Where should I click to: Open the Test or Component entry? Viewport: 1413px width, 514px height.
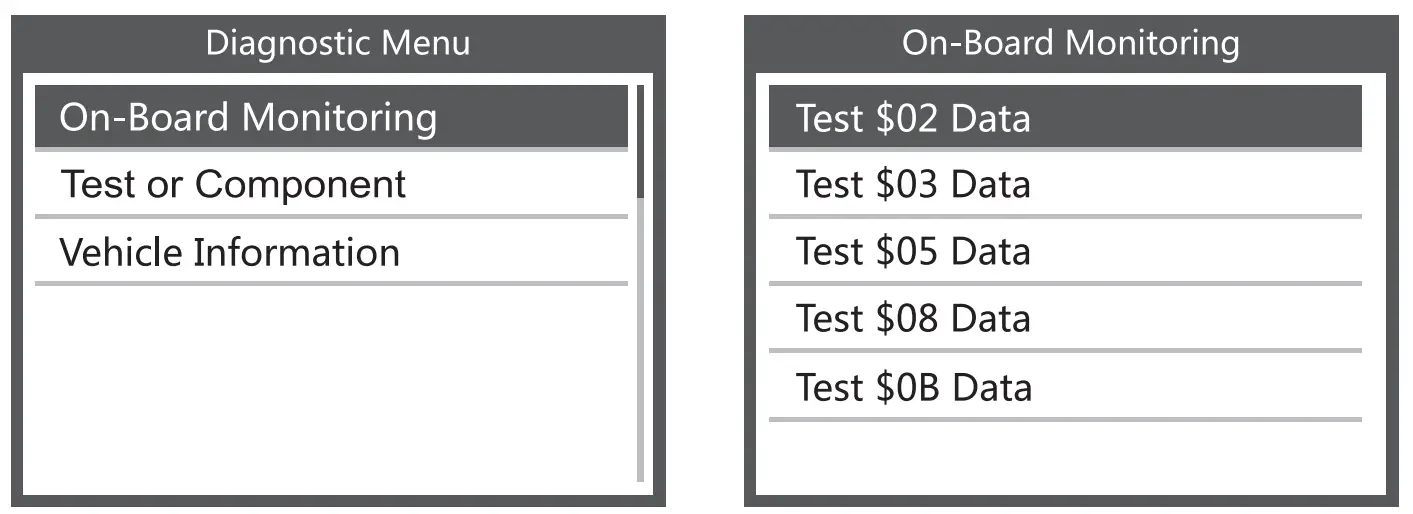tap(330, 185)
